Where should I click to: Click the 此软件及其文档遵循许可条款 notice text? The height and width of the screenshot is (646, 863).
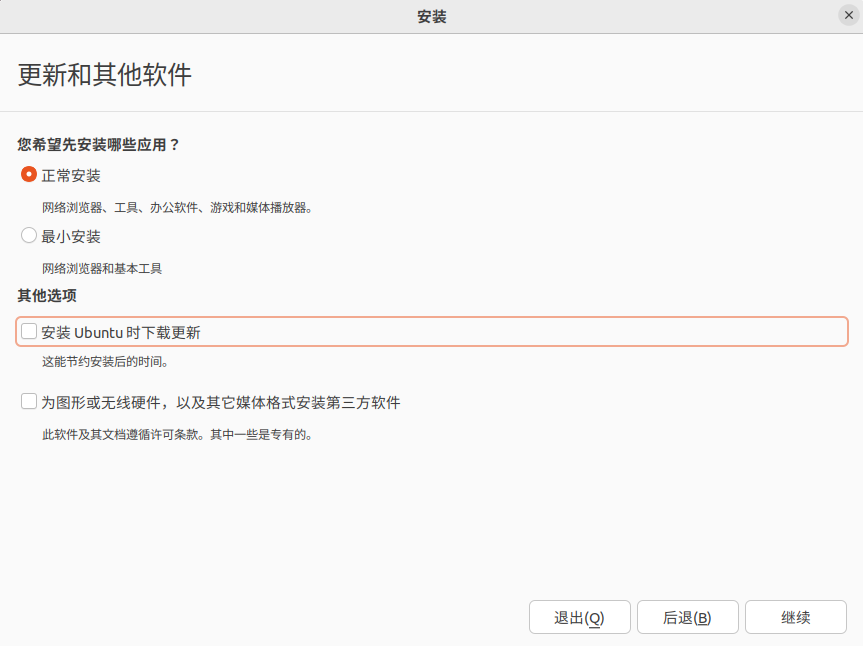pyautogui.click(x=177, y=434)
